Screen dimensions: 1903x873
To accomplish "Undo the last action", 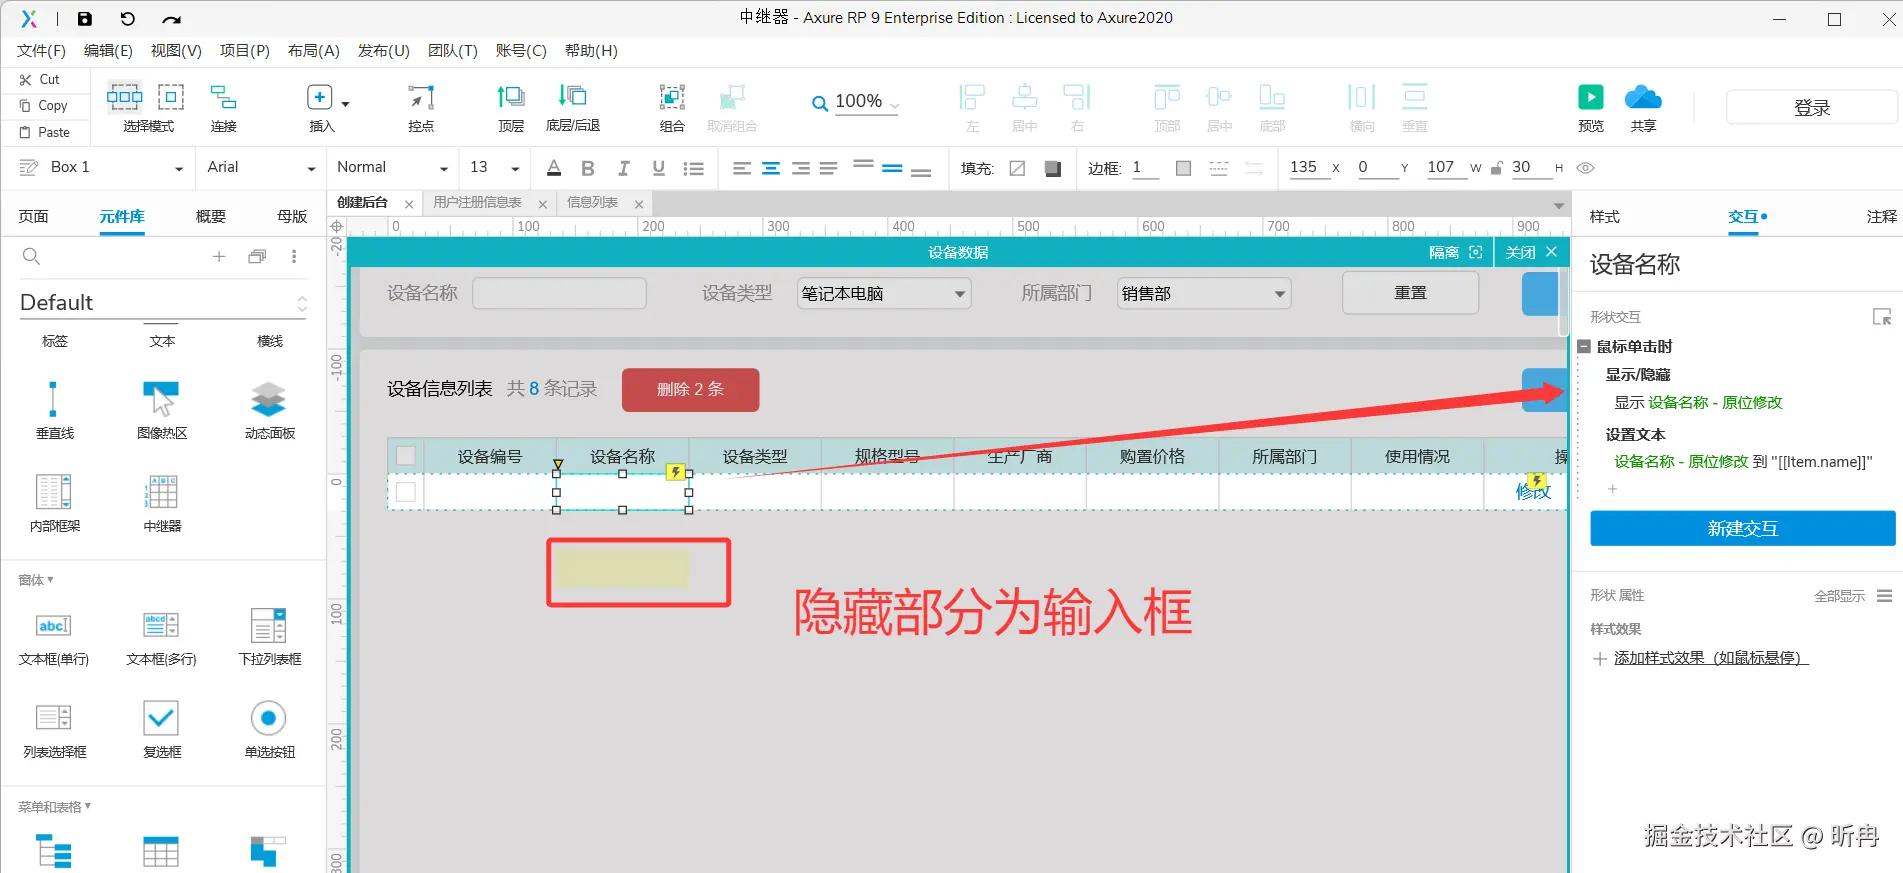I will click(x=127, y=18).
